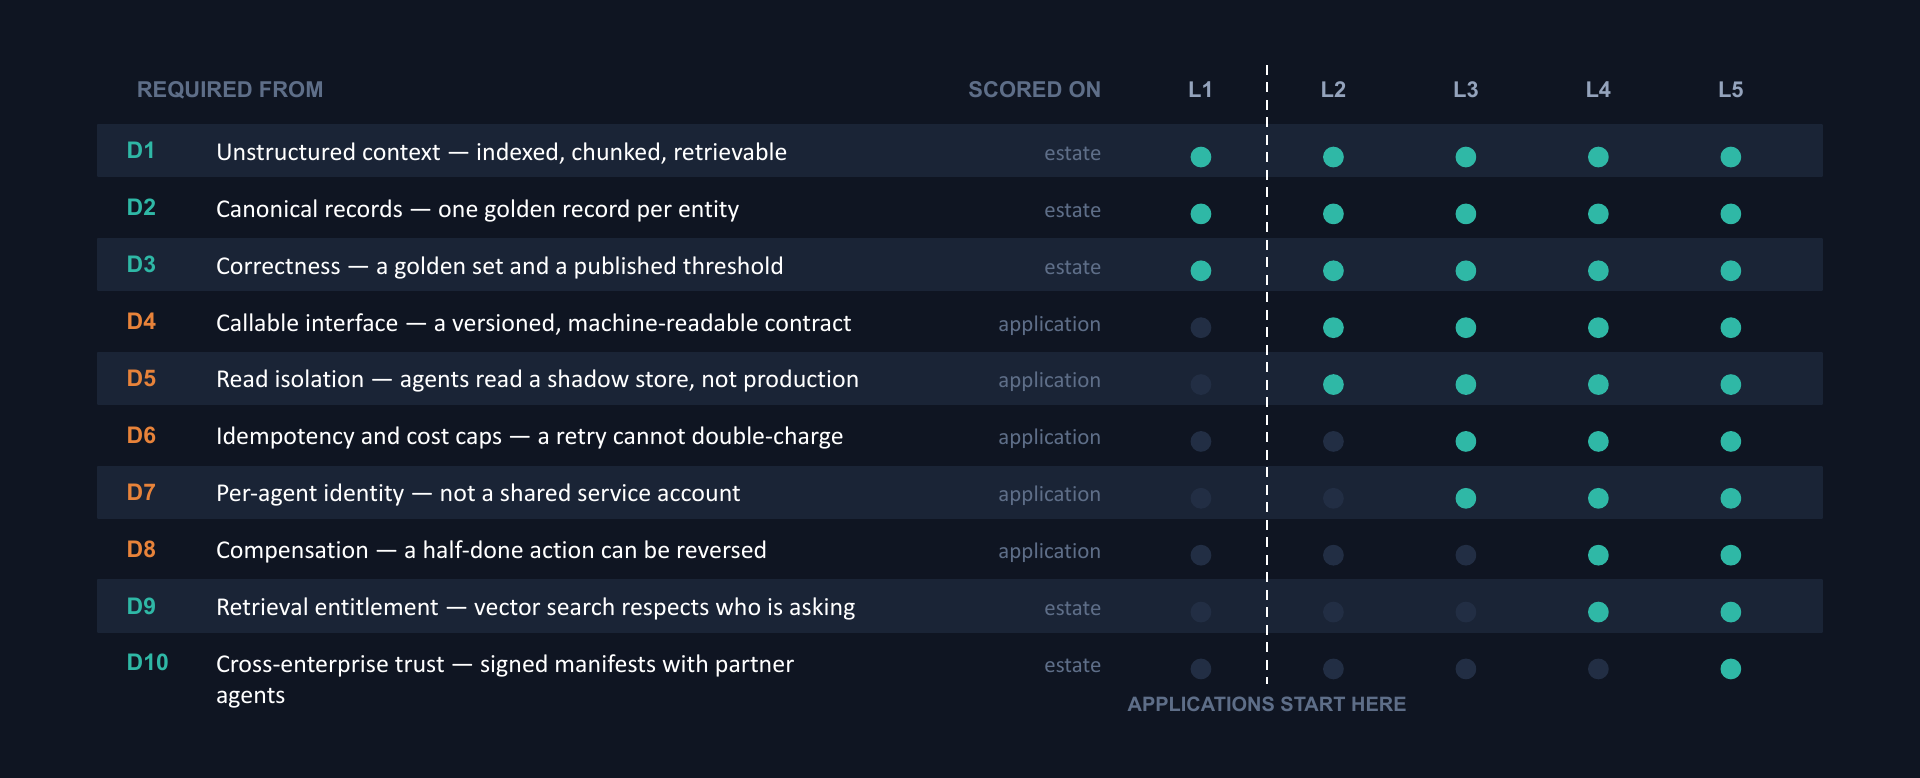This screenshot has height=778, width=1920.
Task: Click the D3 row dot under L1
Action: (x=1201, y=271)
